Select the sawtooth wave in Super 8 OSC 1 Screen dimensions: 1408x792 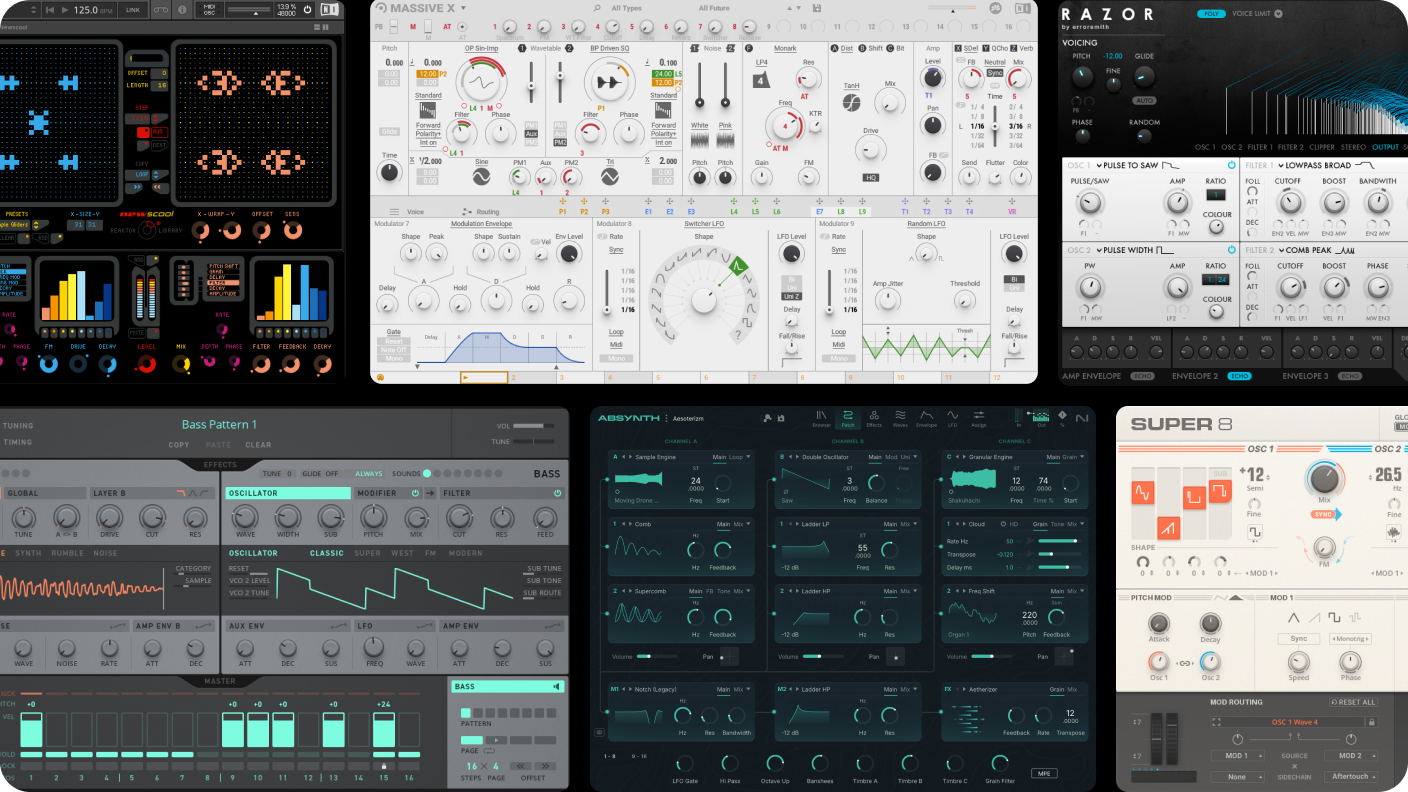click(1167, 527)
